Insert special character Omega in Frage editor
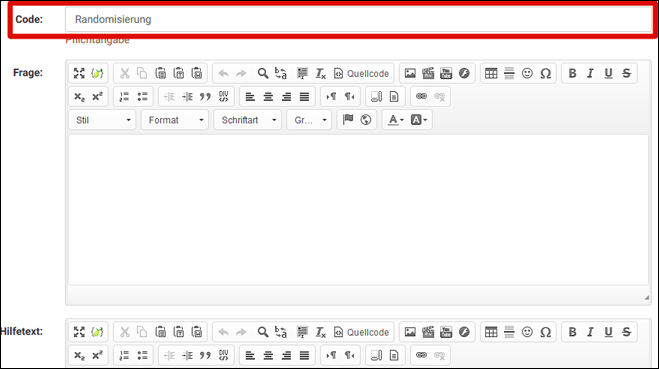659x369 pixels. tap(546, 73)
